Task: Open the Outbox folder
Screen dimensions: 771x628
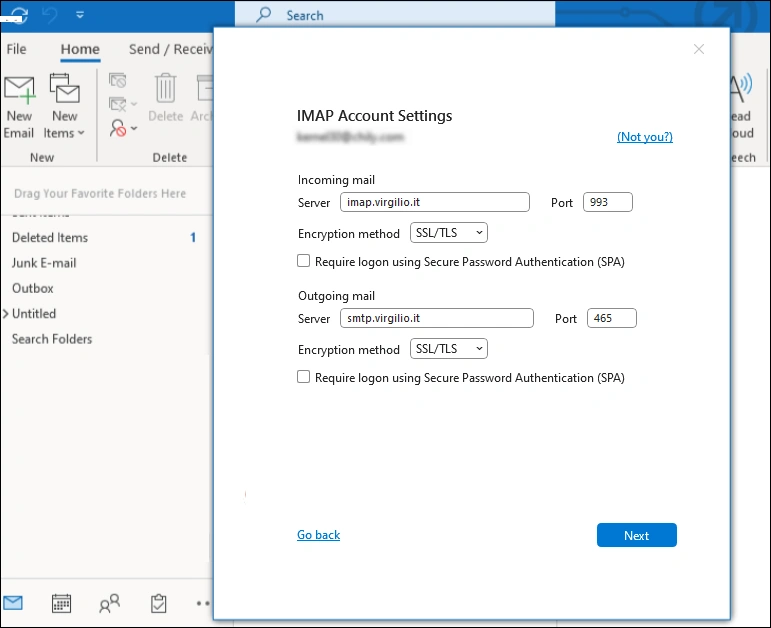Action: point(32,288)
